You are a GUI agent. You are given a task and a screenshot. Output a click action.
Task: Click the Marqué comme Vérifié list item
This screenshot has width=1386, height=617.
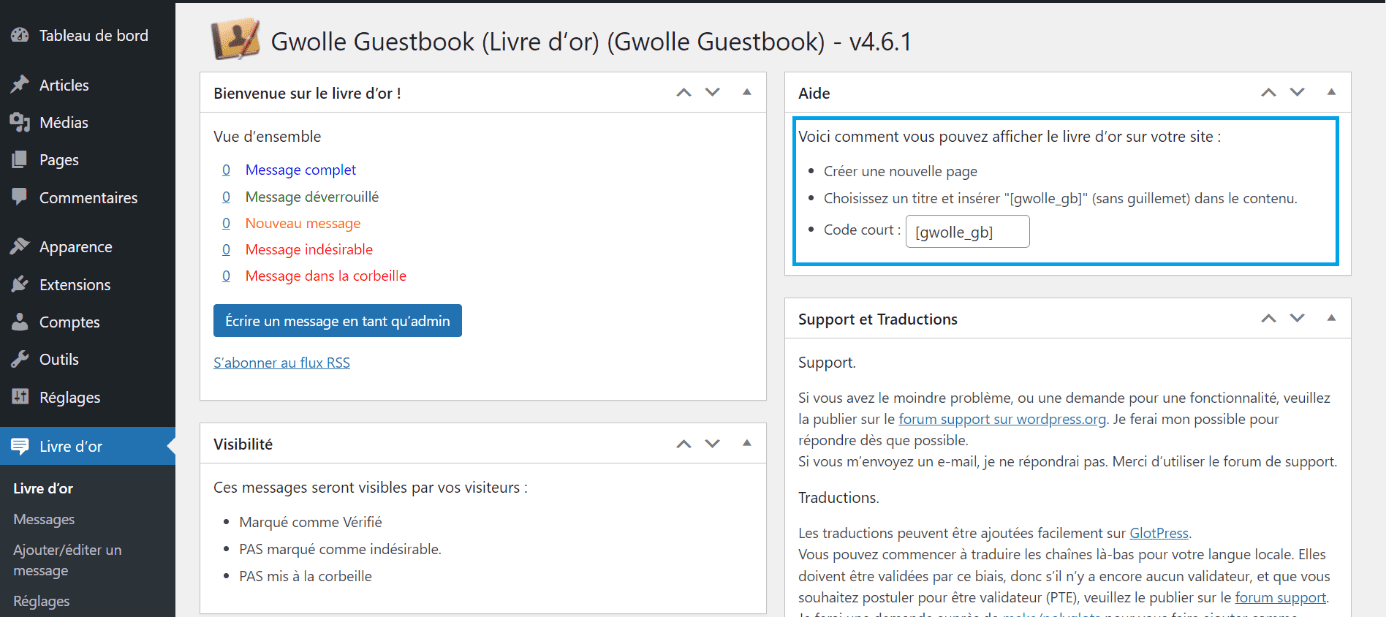[311, 522]
